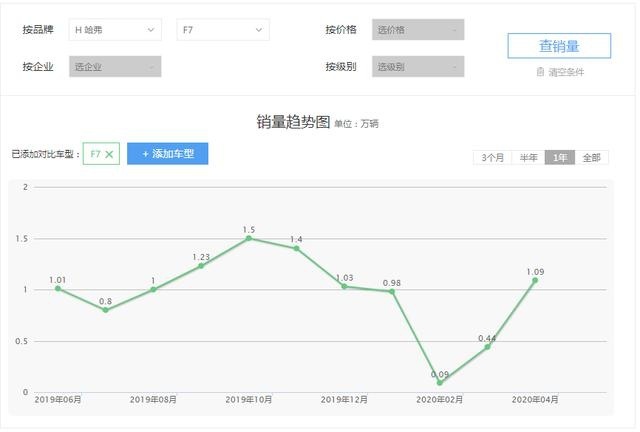640x432 pixels.
Task: Click the 按级别 filter label
Action: coord(341,67)
